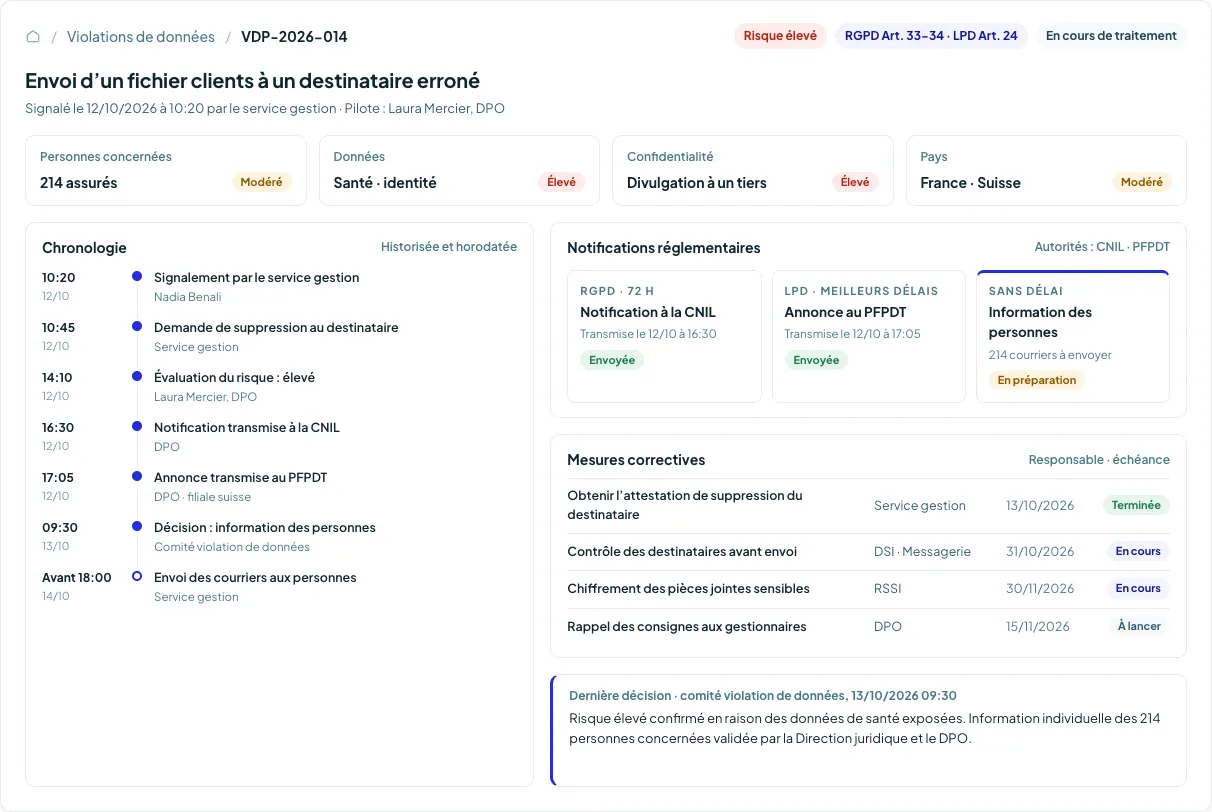Image resolution: width=1212 pixels, height=812 pixels.
Task: Click the En cours de traitement status badge
Action: pyautogui.click(x=1111, y=36)
